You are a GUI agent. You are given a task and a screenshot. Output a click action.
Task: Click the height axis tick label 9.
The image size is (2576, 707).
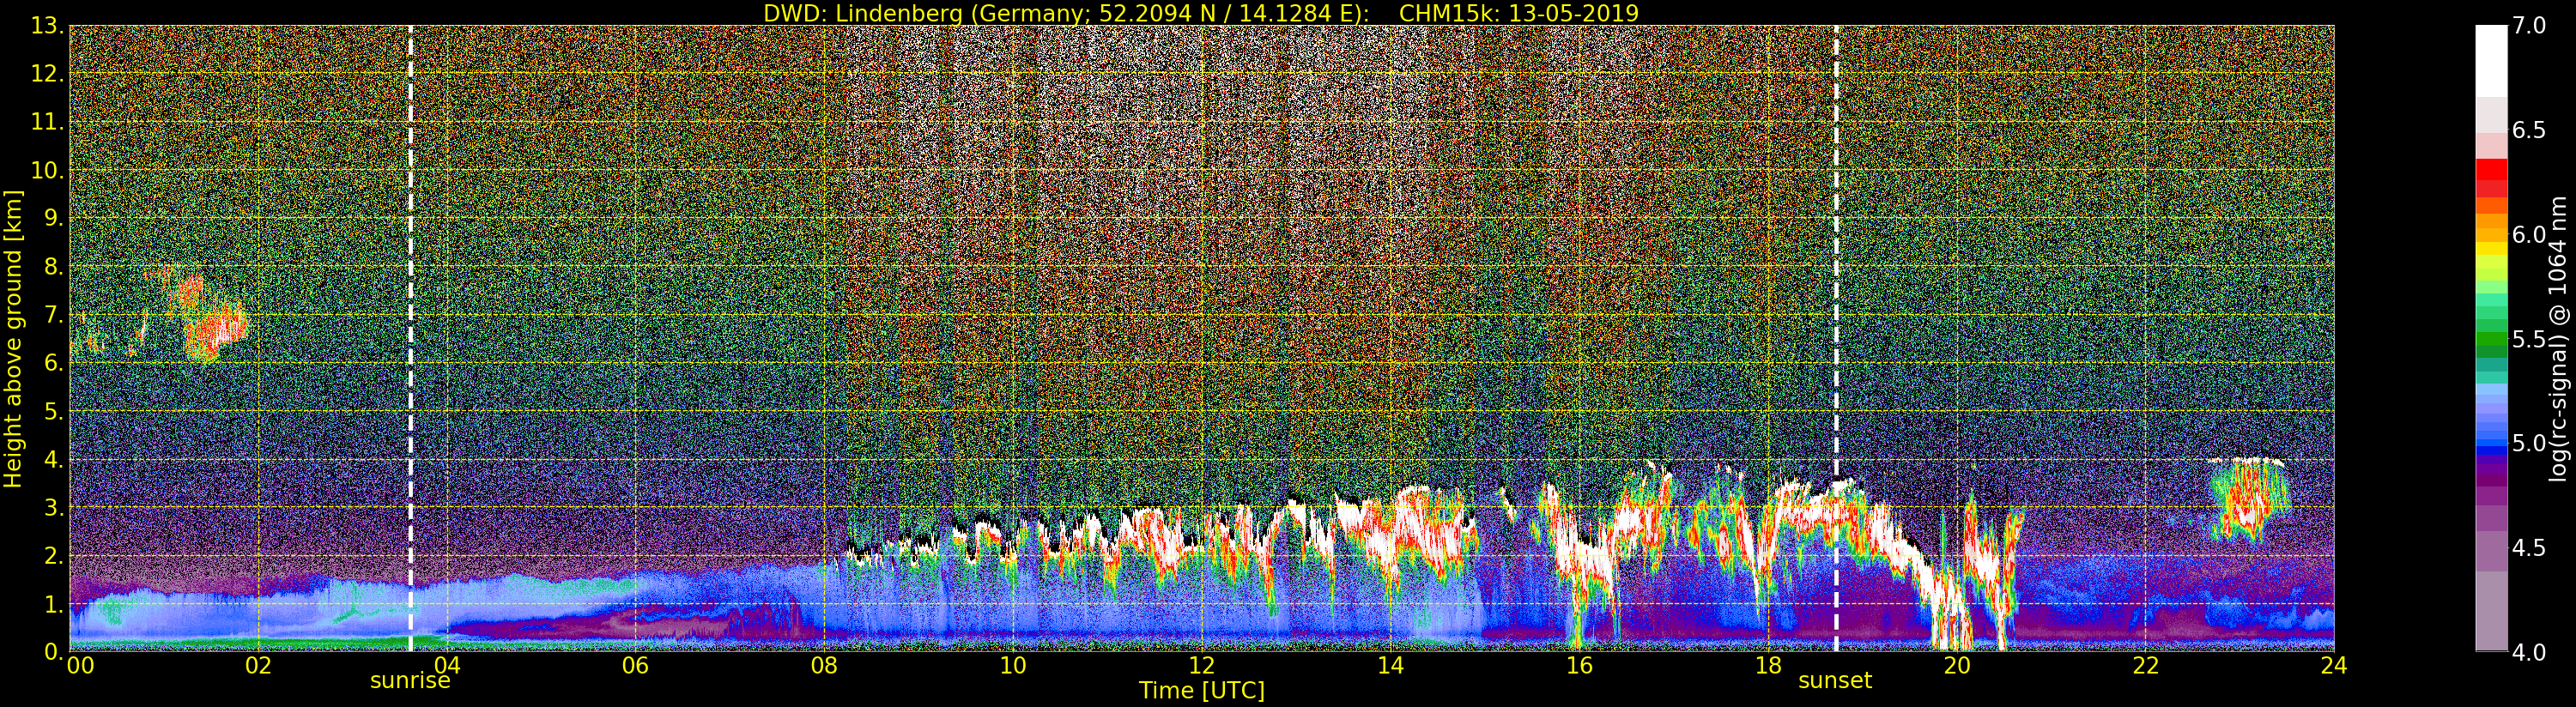click(x=53, y=218)
